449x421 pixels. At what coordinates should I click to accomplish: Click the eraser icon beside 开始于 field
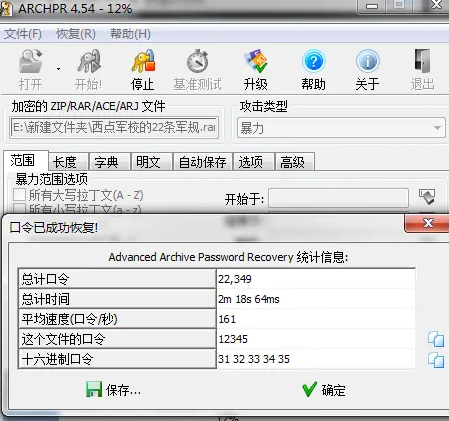[x=427, y=197]
